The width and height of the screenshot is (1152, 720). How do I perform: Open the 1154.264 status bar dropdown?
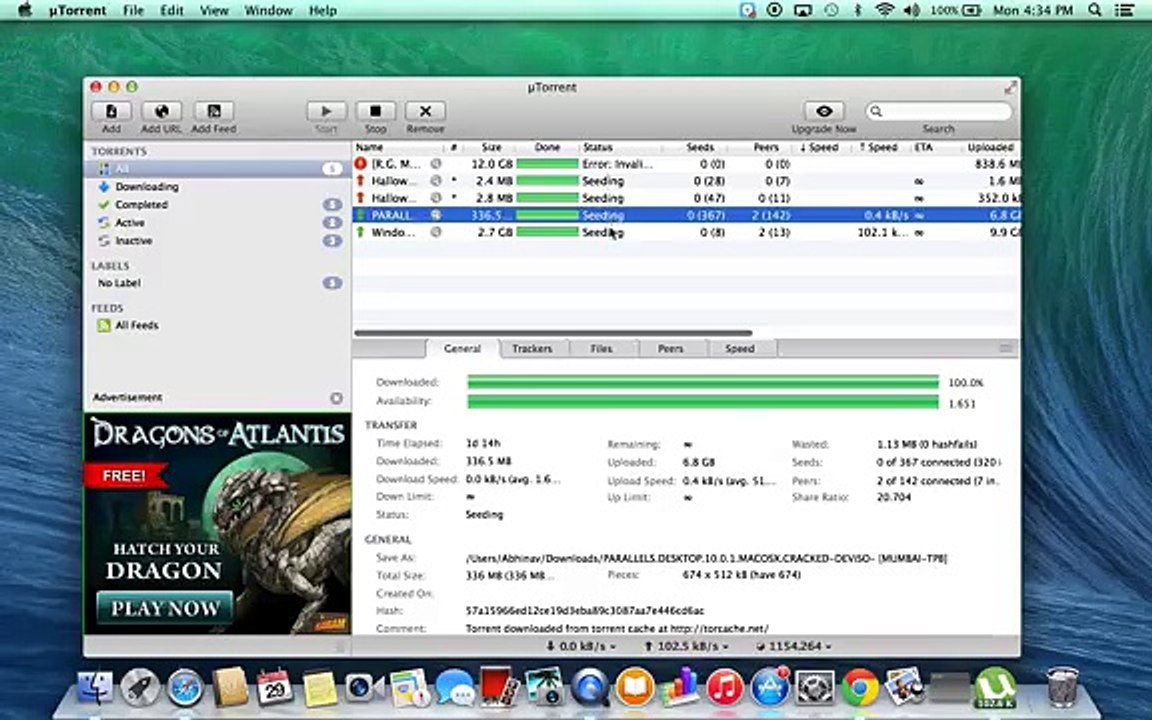tap(794, 647)
